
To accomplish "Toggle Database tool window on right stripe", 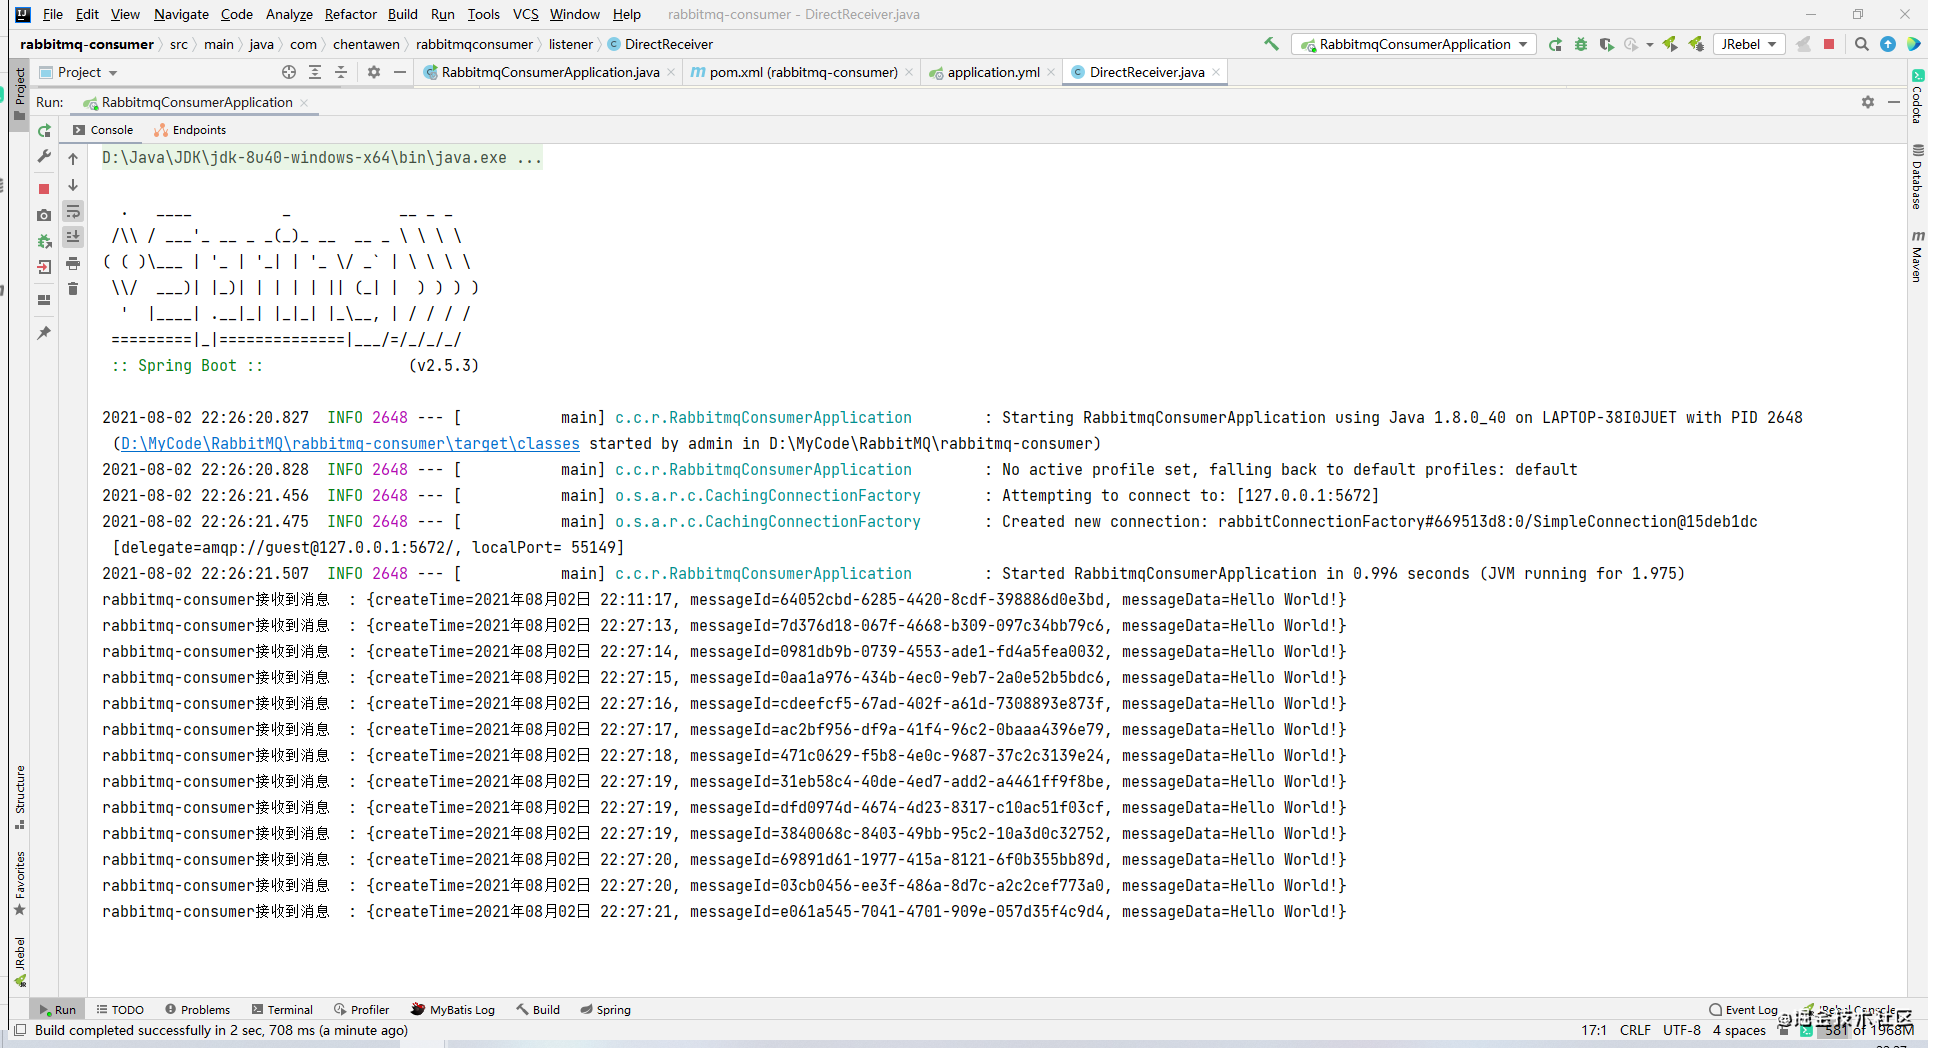I will [1917, 177].
